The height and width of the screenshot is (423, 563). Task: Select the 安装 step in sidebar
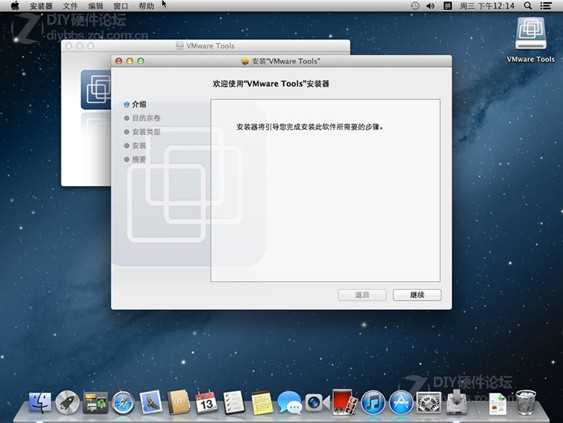[x=135, y=145]
